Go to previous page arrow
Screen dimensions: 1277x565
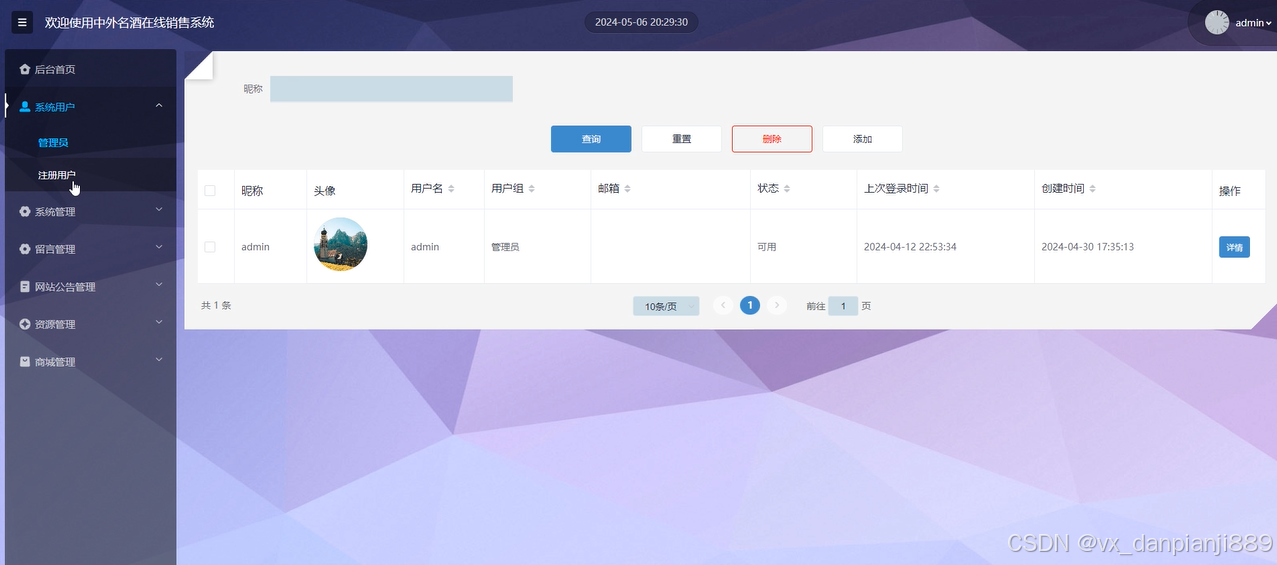click(x=723, y=306)
